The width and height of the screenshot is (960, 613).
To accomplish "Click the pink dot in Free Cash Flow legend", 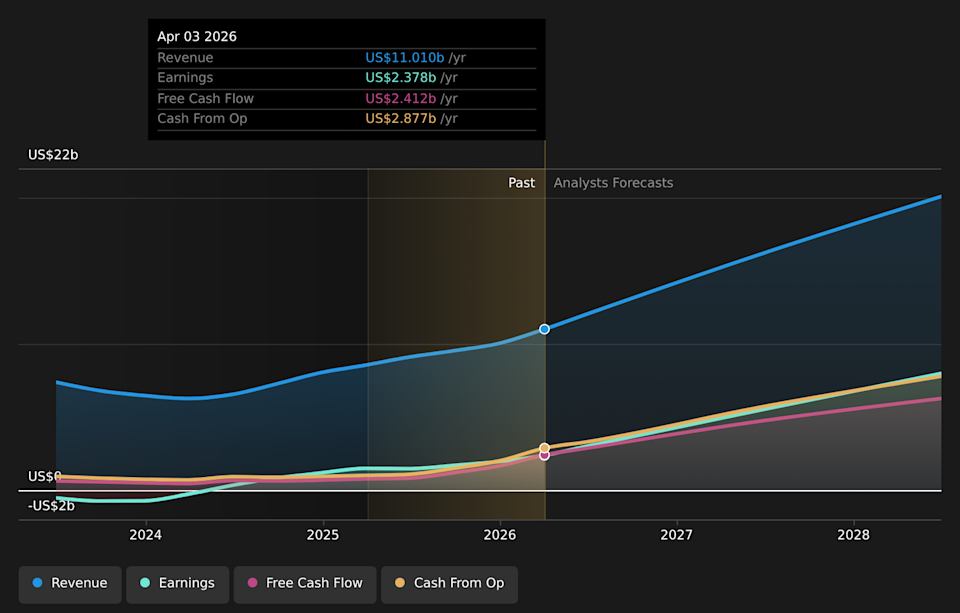I will pyautogui.click(x=252, y=583).
